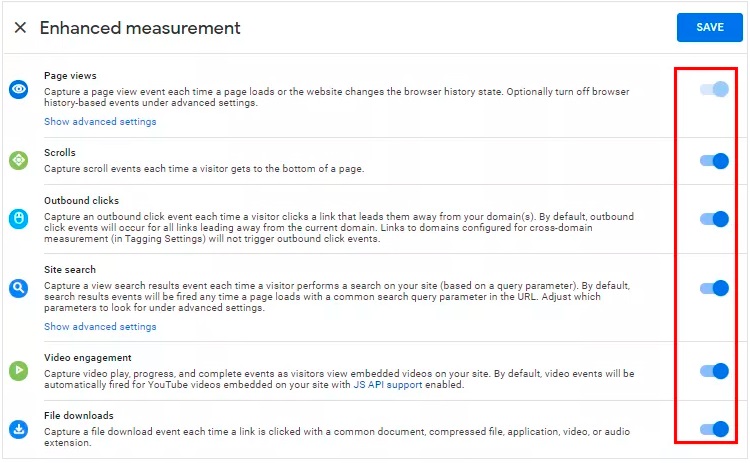Viewport: 750px width, 463px height.
Task: Turn off Outbound clicks toggle
Action: tap(714, 219)
